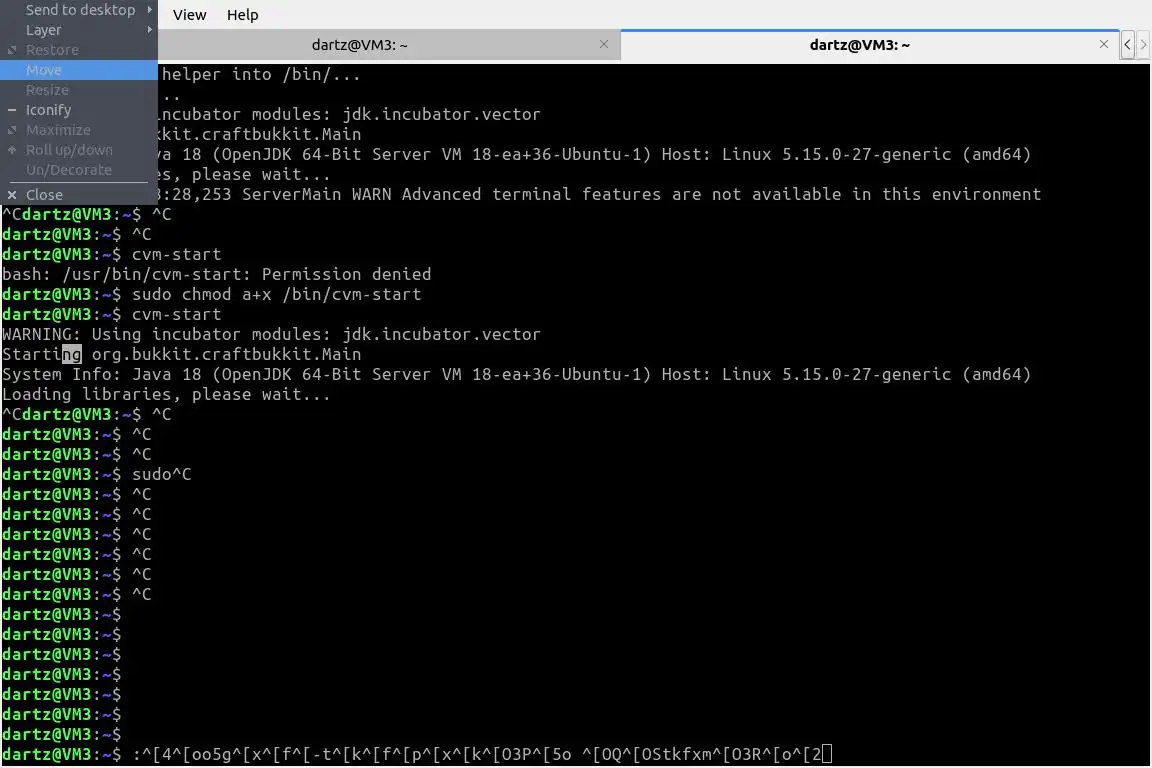Click the 'sudo^C' prompt line
1152x768 pixels.
click(96, 474)
